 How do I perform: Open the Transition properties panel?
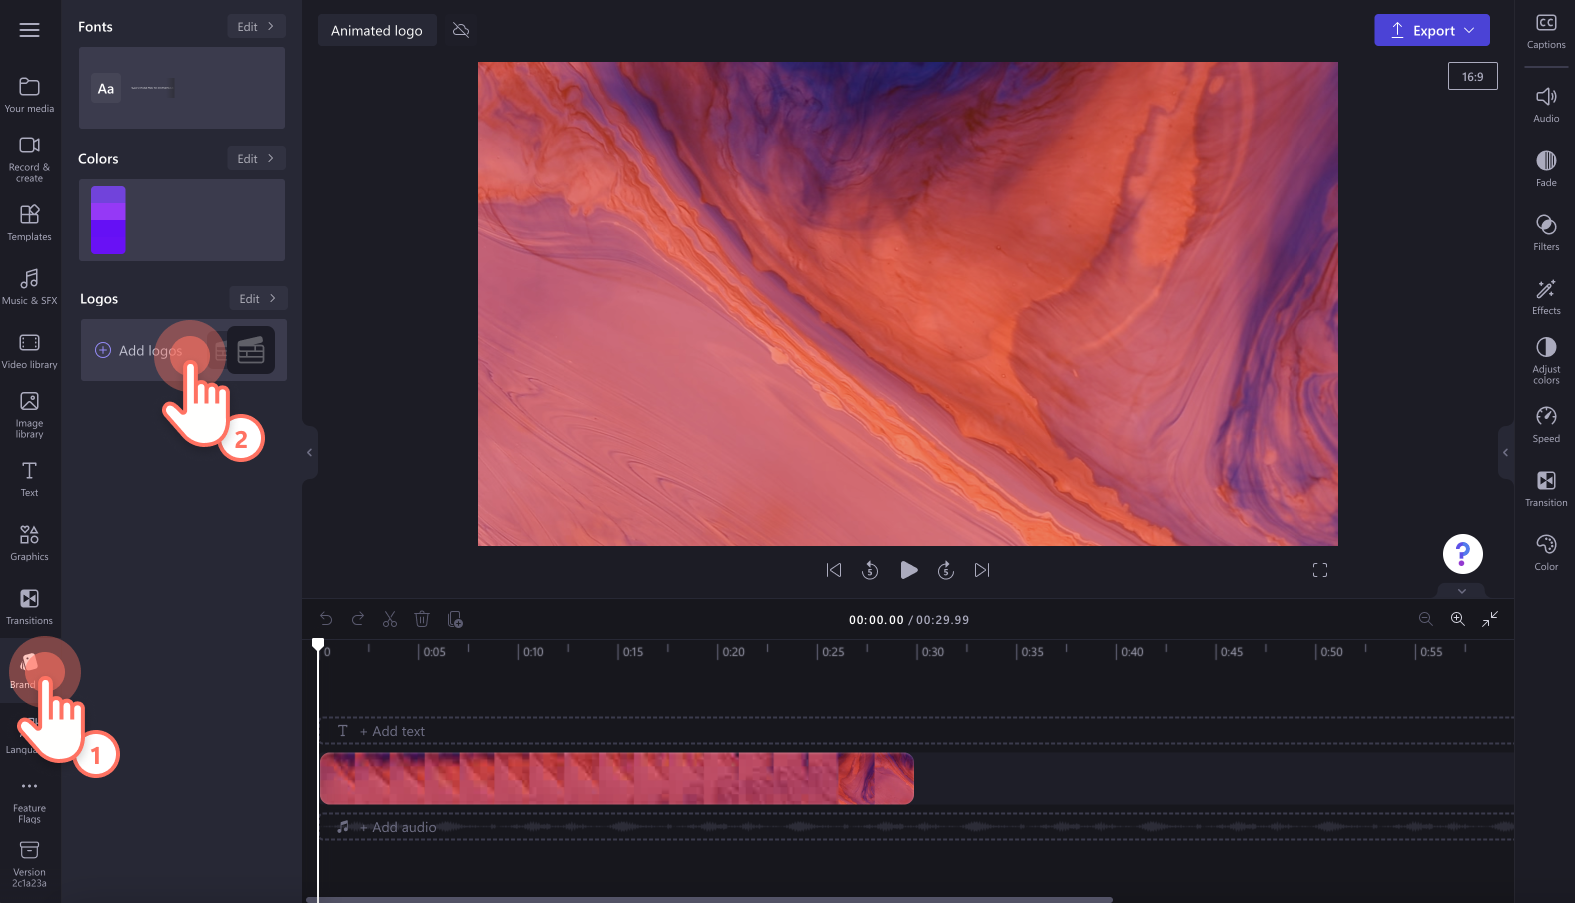1546,489
